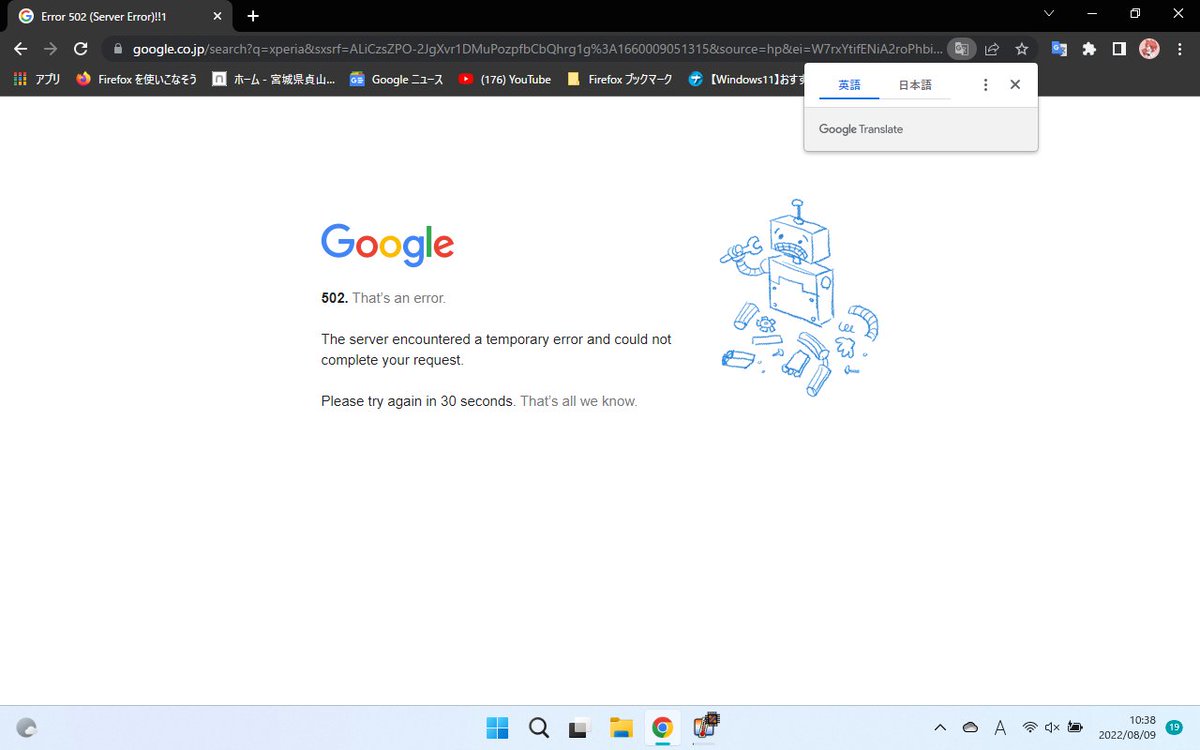The height and width of the screenshot is (750, 1200).
Task: Open File Explorer from the taskbar
Action: click(621, 728)
